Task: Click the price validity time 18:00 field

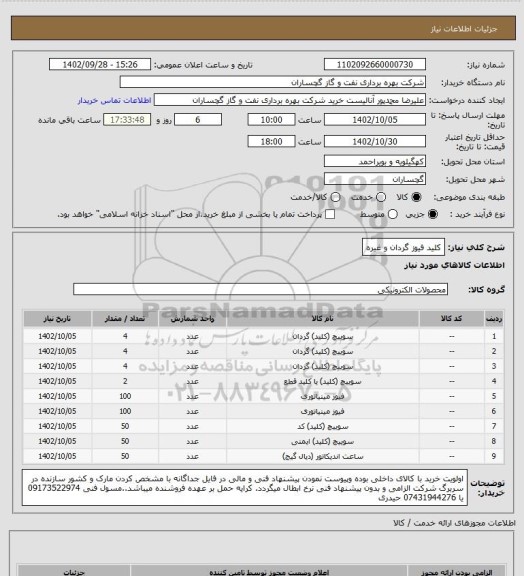Action: 272,141
